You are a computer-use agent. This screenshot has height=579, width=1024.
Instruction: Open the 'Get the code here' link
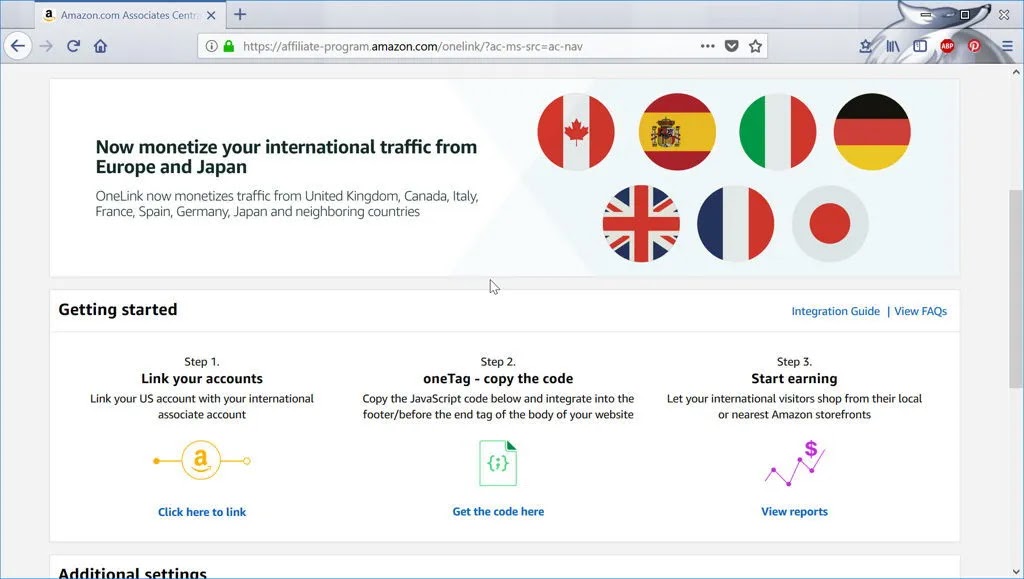pyautogui.click(x=498, y=512)
